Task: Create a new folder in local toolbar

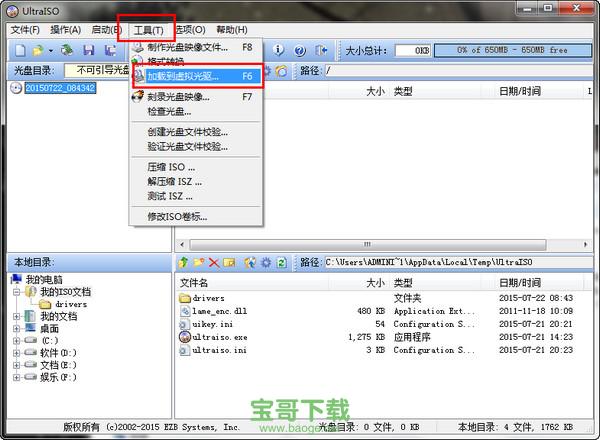Action: pos(199,262)
